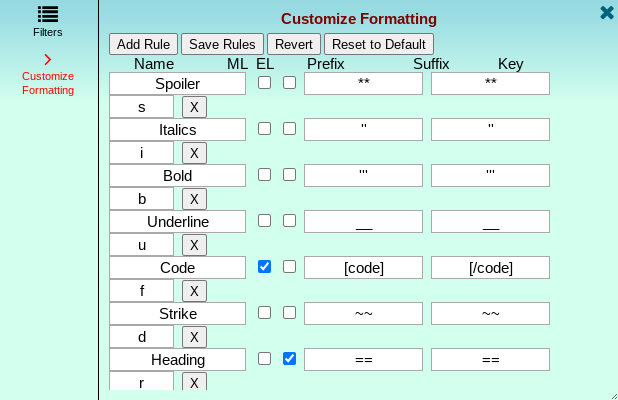This screenshot has width=618, height=400.
Task: Uncheck the ML checkbox for Code
Action: pos(264,267)
